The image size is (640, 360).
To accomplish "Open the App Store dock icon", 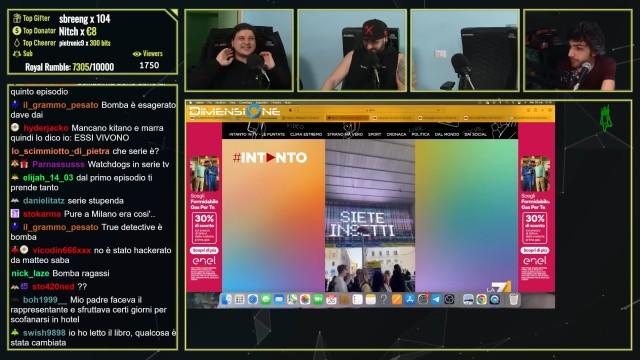I will pyautogui.click(x=410, y=300).
